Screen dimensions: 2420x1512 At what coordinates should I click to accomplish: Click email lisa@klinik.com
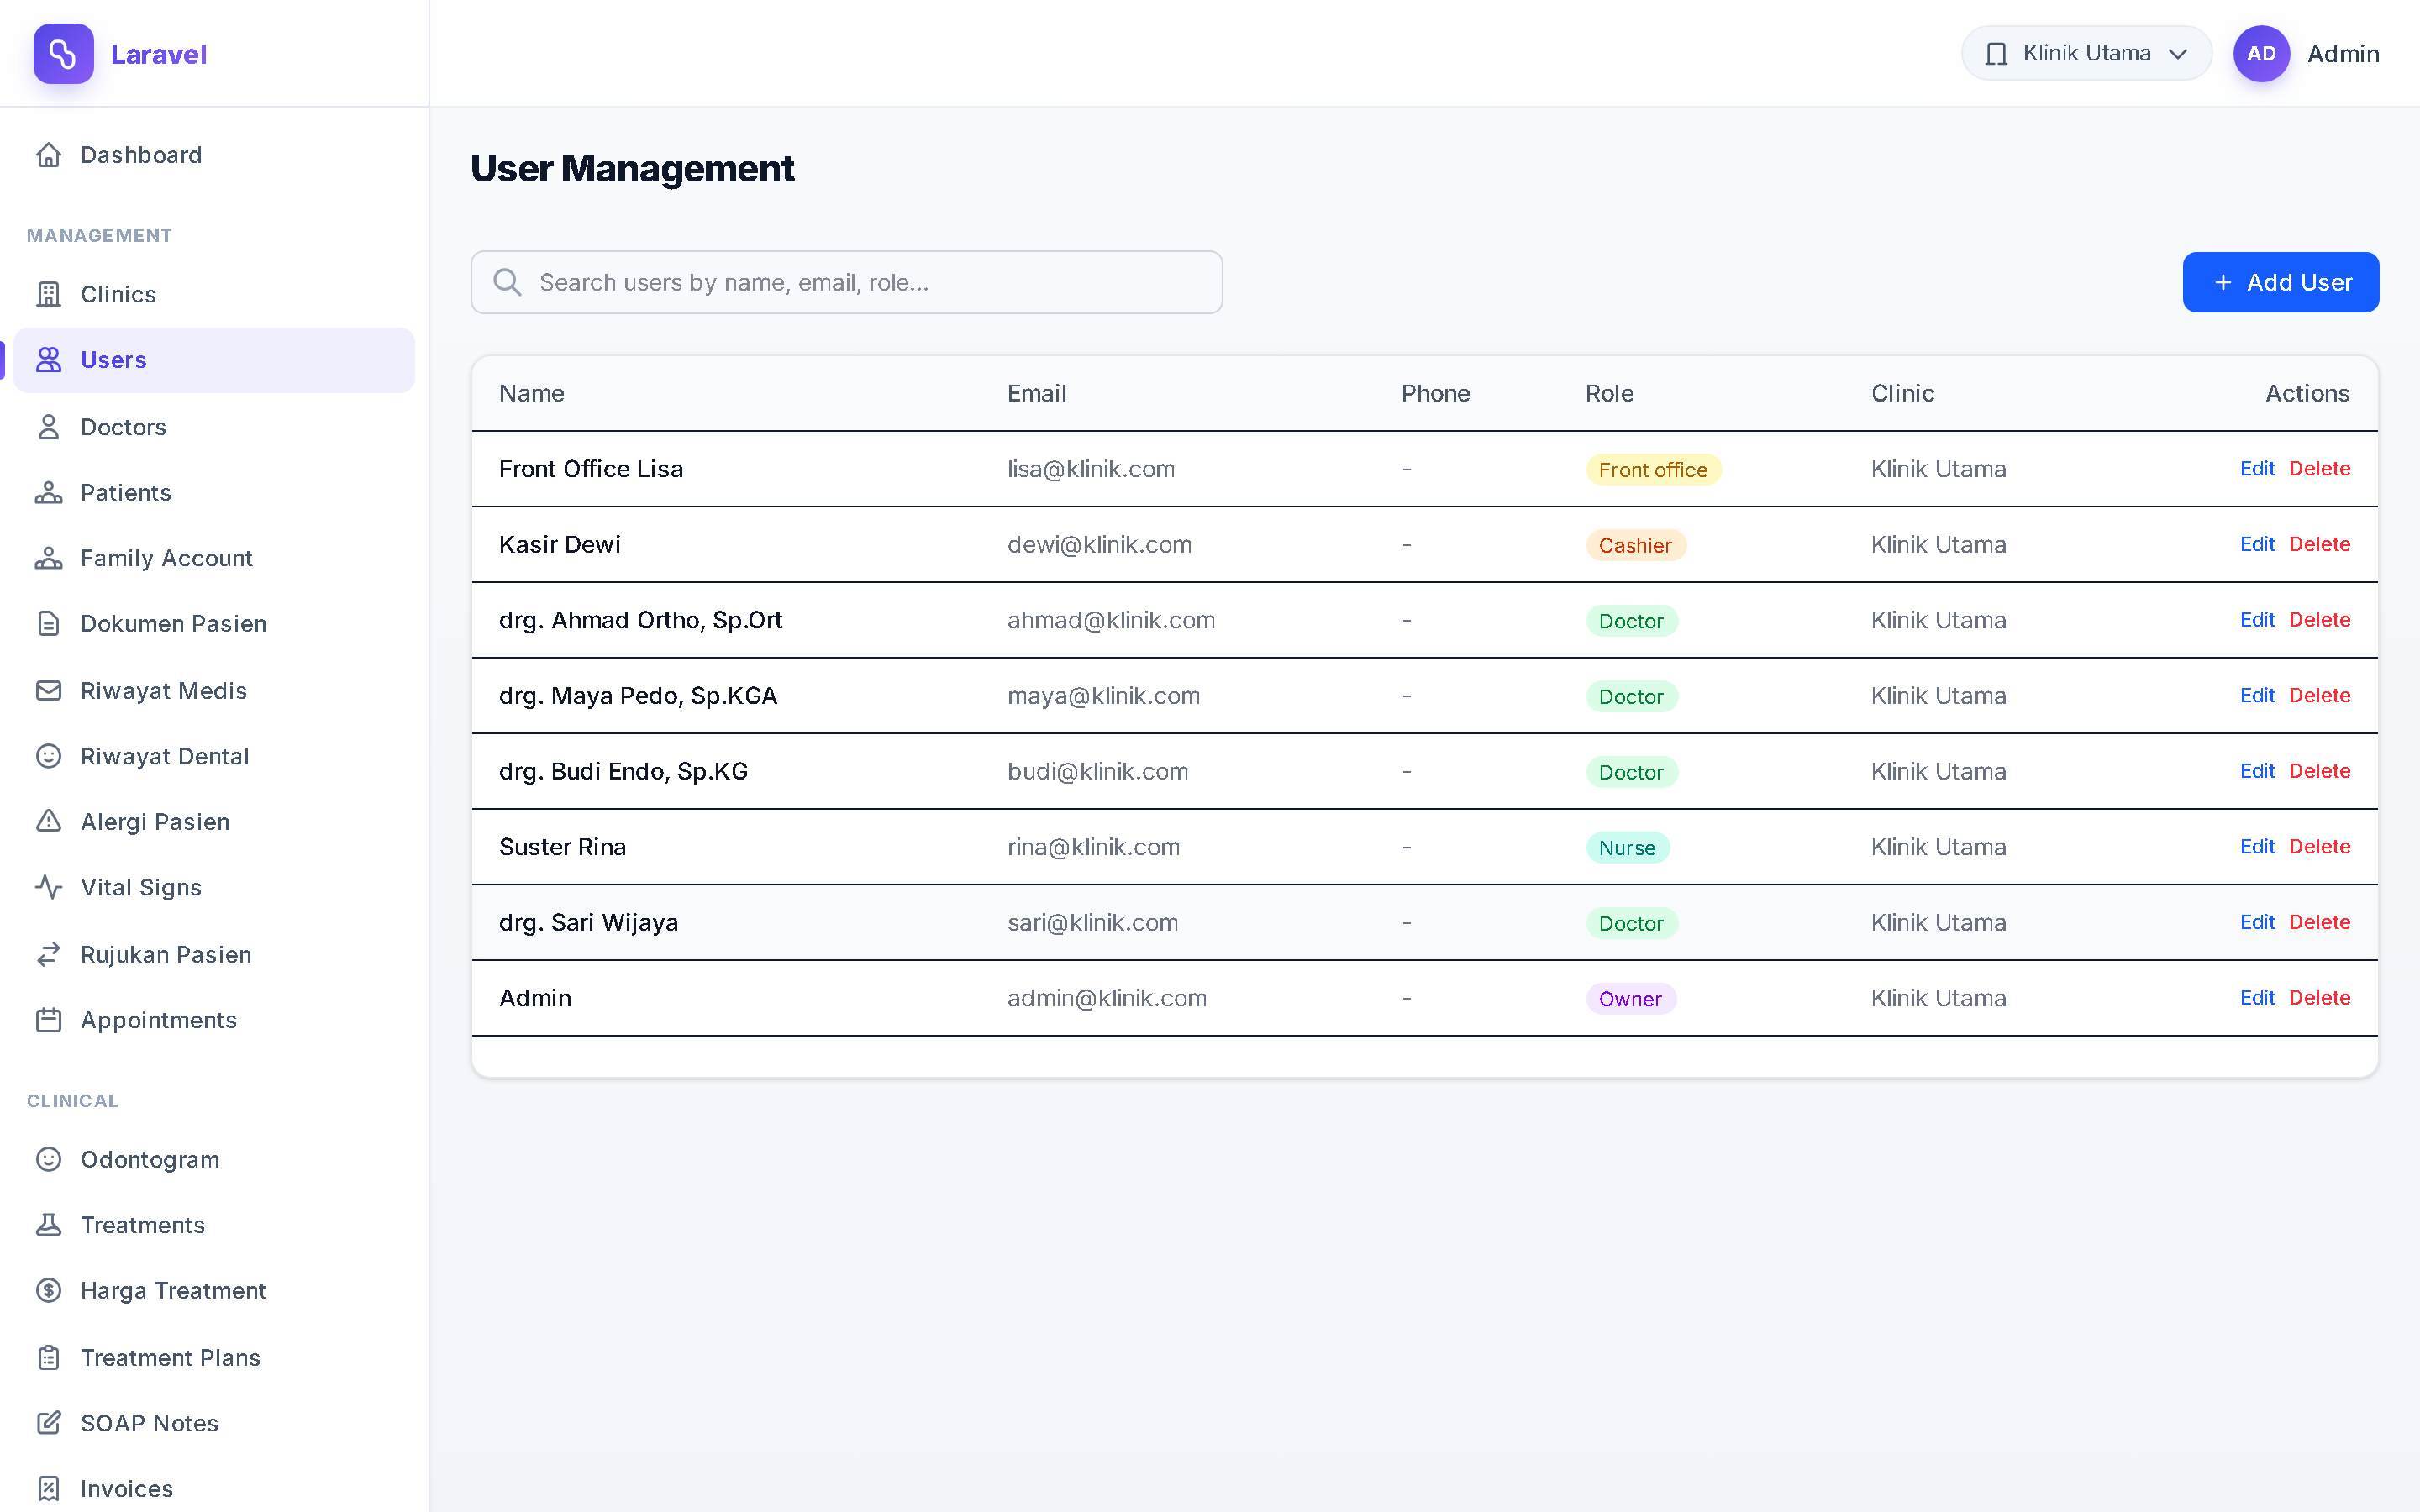click(1090, 469)
